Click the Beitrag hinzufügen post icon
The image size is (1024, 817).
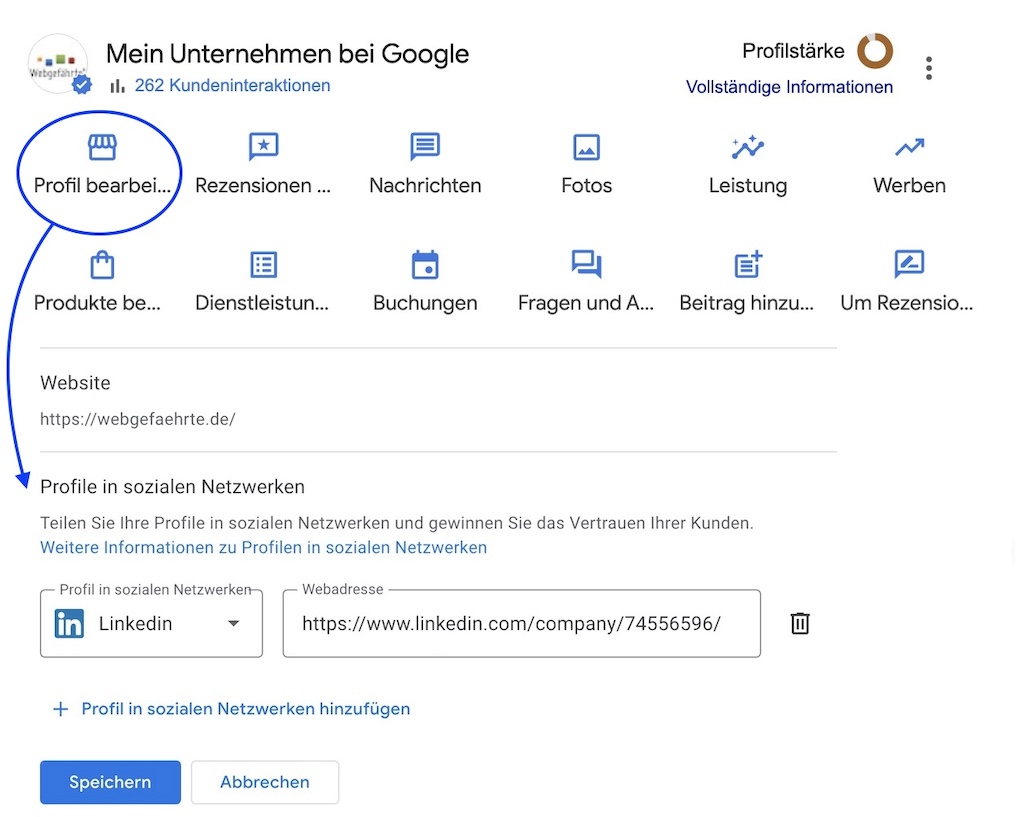(x=748, y=264)
